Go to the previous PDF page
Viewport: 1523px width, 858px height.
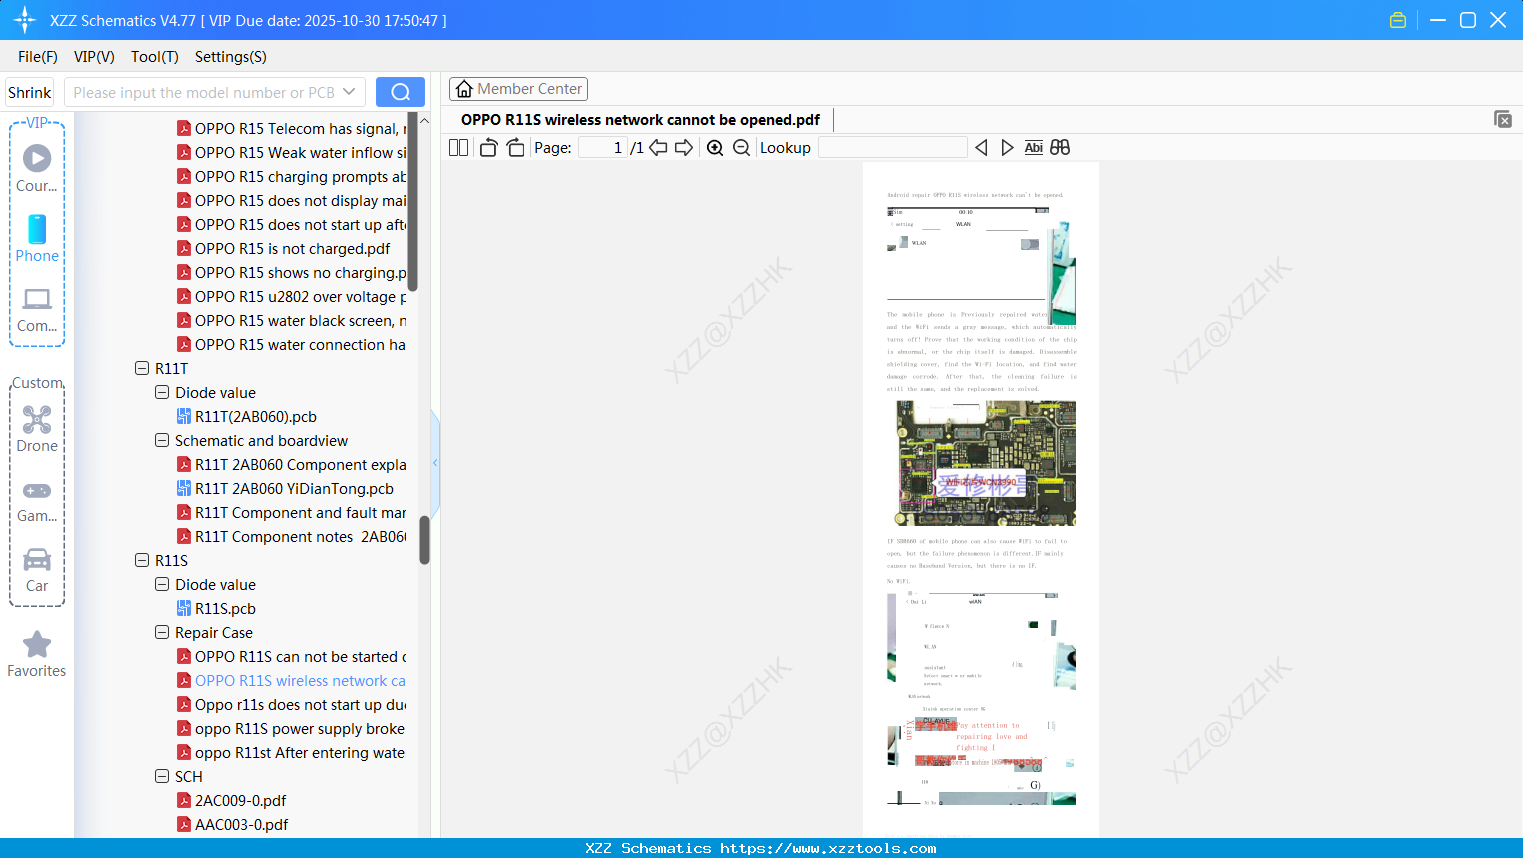coord(658,148)
